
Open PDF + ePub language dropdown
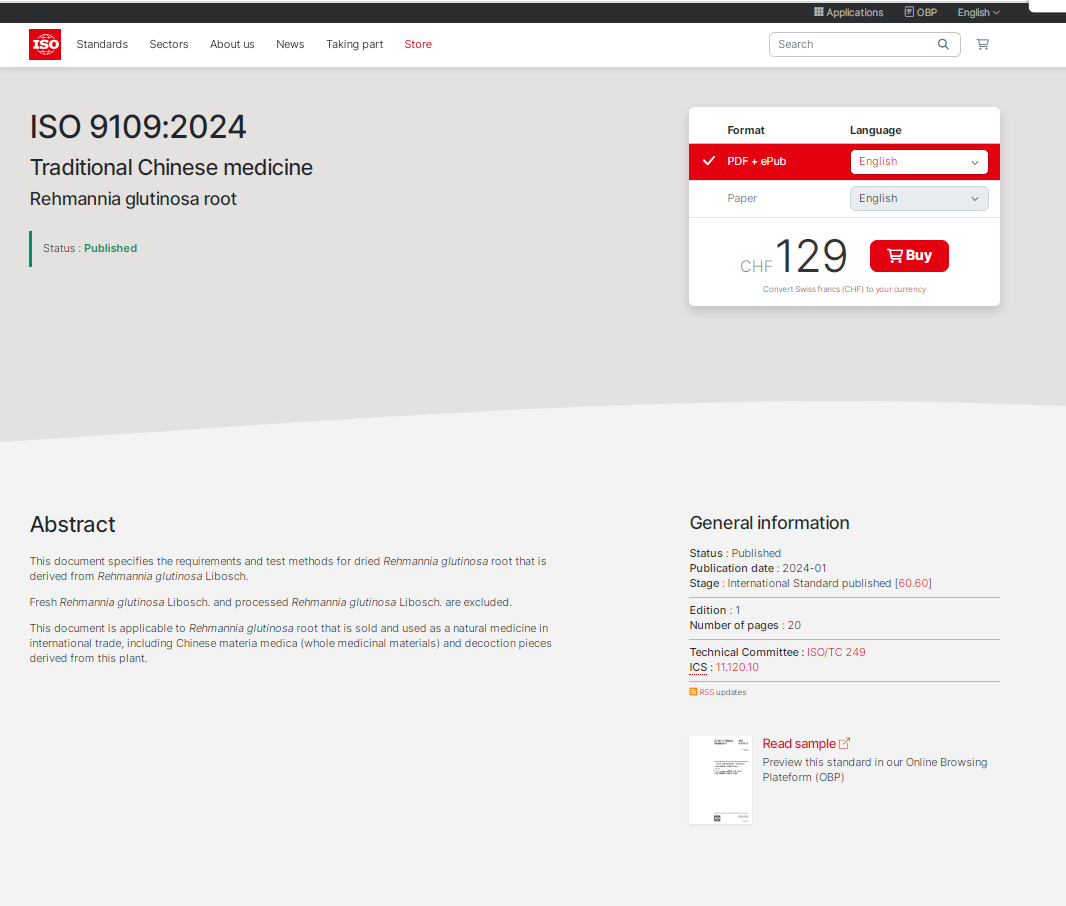pos(918,162)
